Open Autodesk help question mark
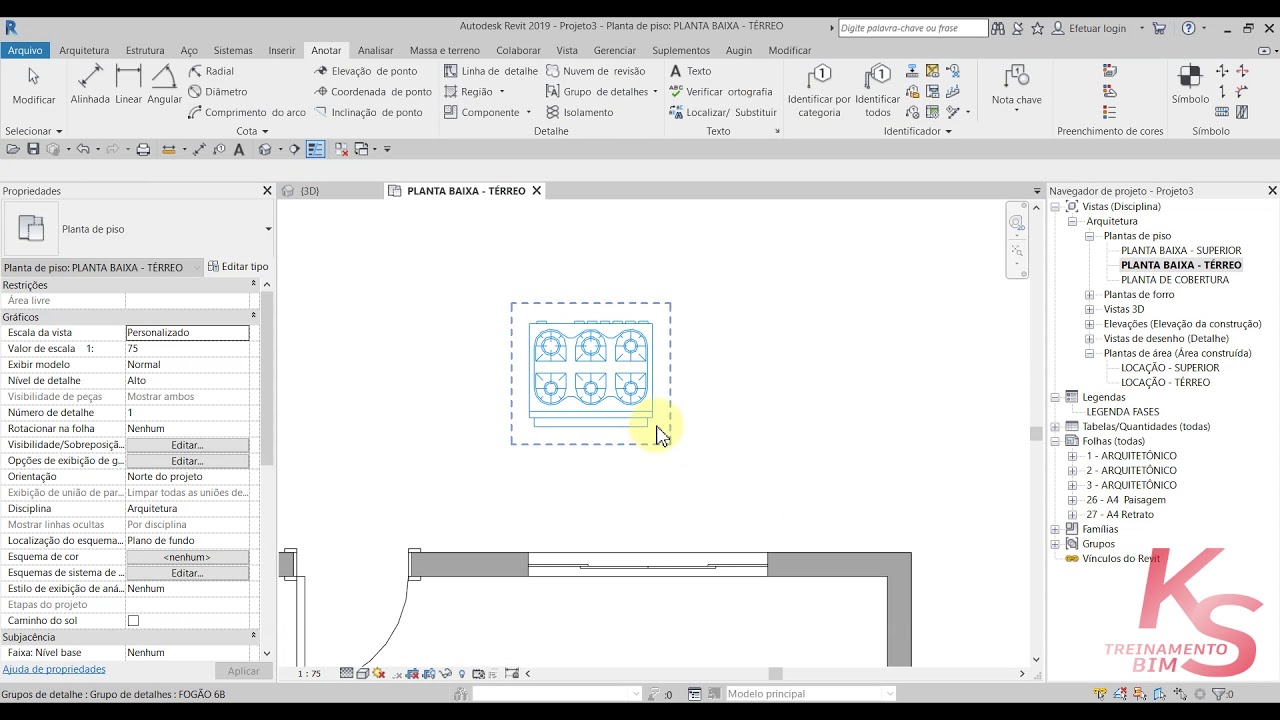 [1188, 28]
